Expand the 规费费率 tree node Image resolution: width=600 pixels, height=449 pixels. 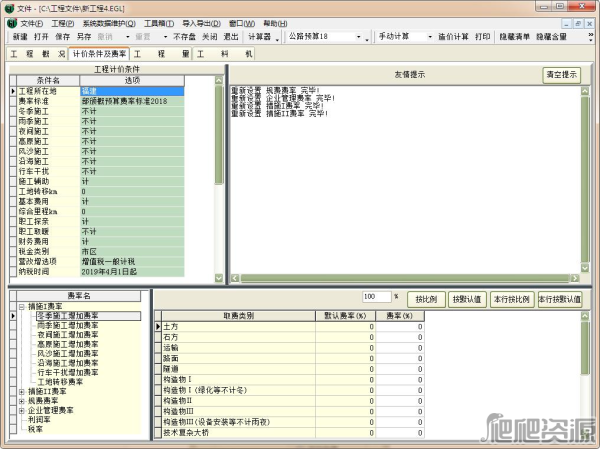[x=22, y=400]
